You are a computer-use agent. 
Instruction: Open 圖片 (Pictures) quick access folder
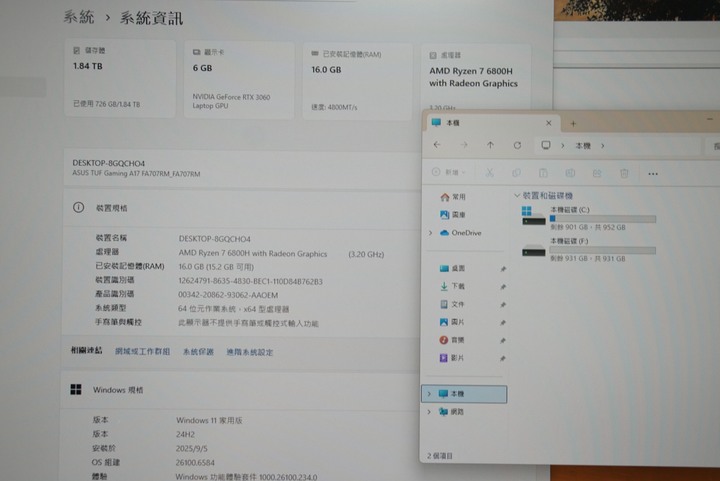pos(452,322)
